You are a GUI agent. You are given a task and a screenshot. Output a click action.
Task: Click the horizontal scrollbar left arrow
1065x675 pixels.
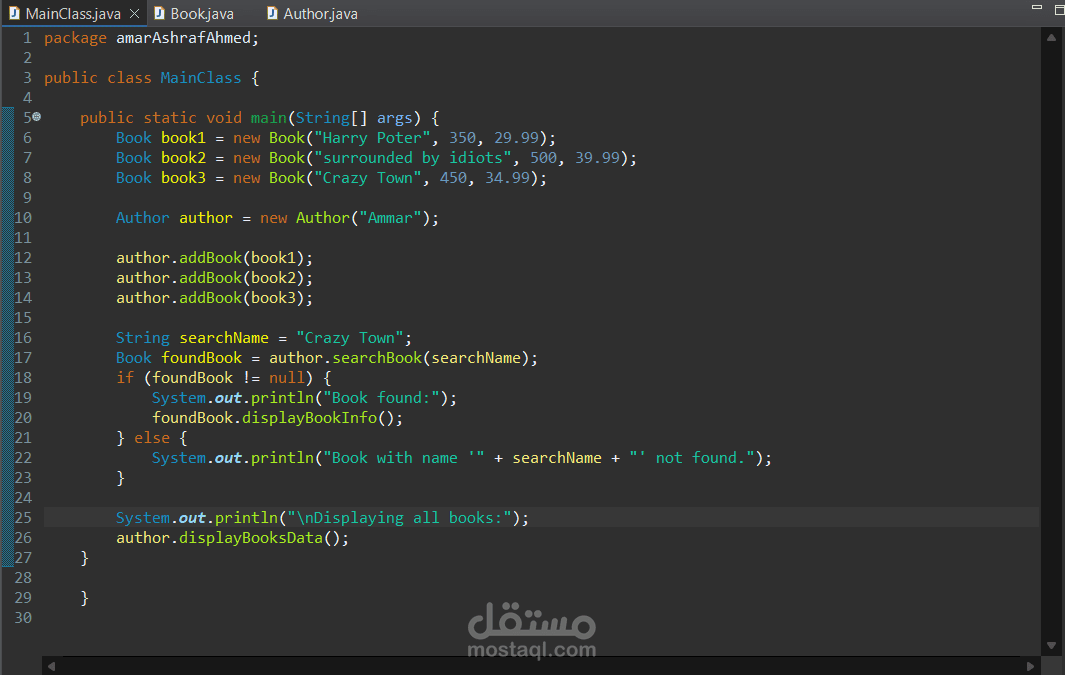(51, 666)
